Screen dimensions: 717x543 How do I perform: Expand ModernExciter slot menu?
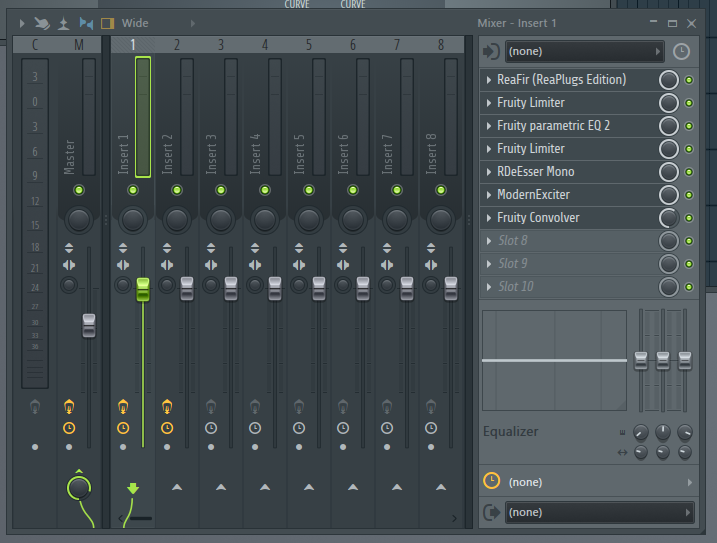click(489, 195)
